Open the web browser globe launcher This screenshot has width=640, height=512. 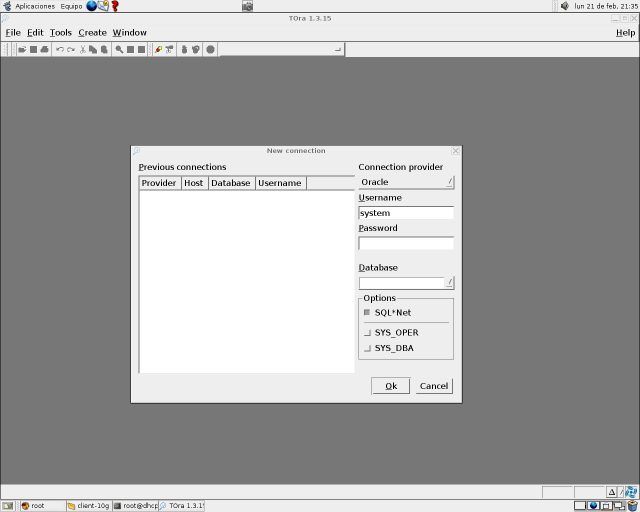point(92,6)
